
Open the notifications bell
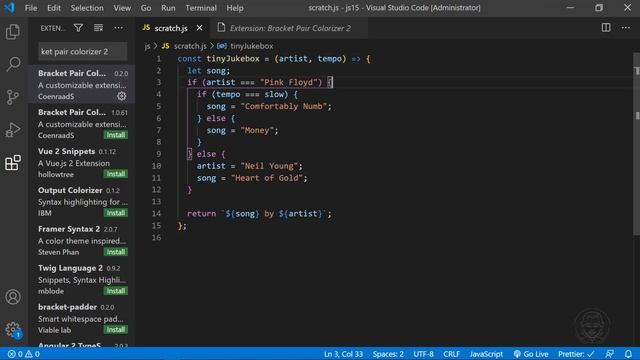(x=628, y=354)
